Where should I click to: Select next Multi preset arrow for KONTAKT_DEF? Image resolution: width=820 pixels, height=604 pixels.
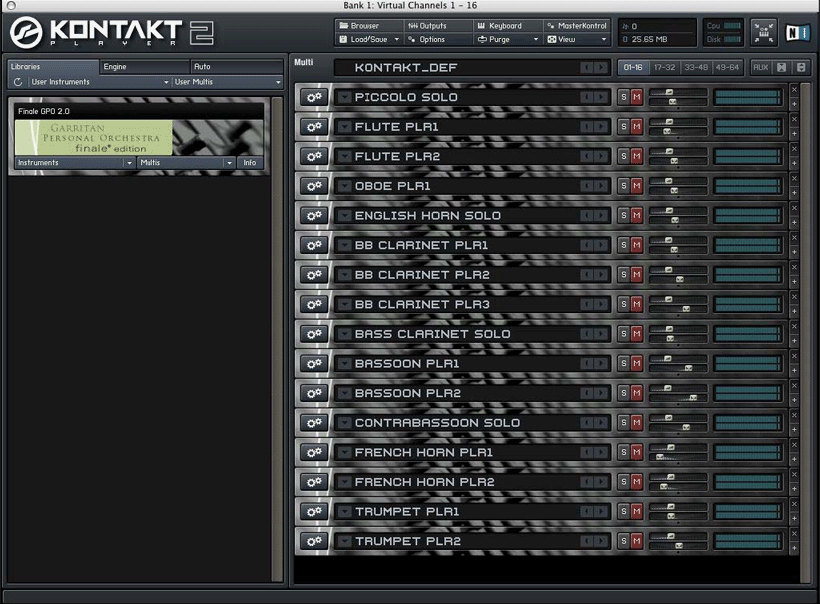click(x=601, y=67)
